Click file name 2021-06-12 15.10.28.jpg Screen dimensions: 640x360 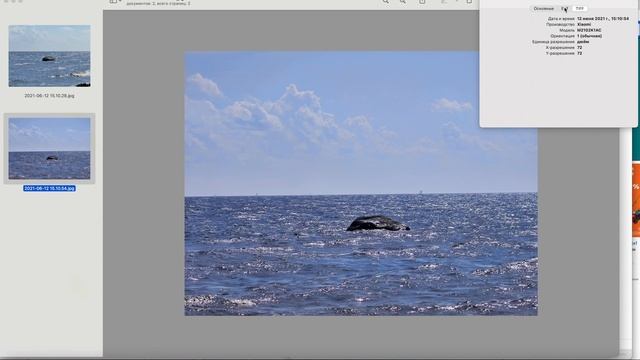pyautogui.click(x=49, y=96)
